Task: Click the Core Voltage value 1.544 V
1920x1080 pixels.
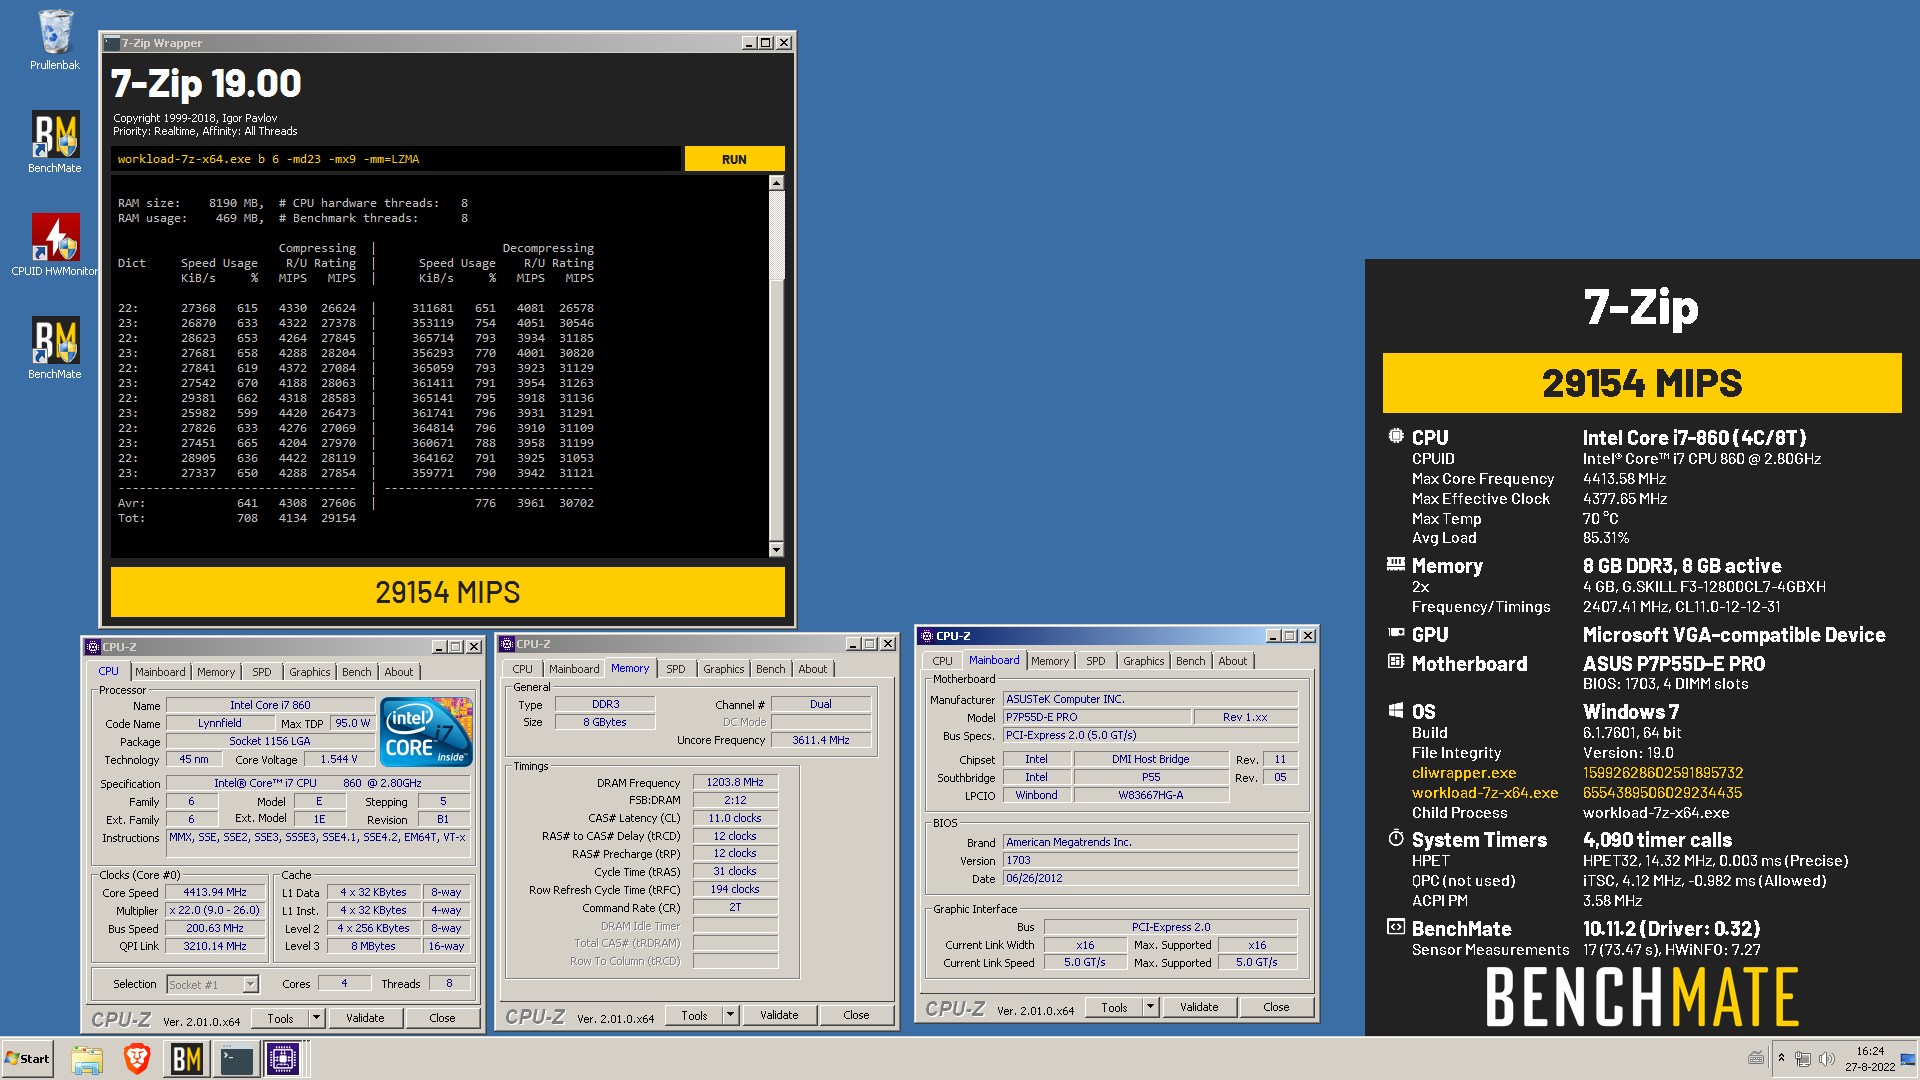Action: (338, 759)
